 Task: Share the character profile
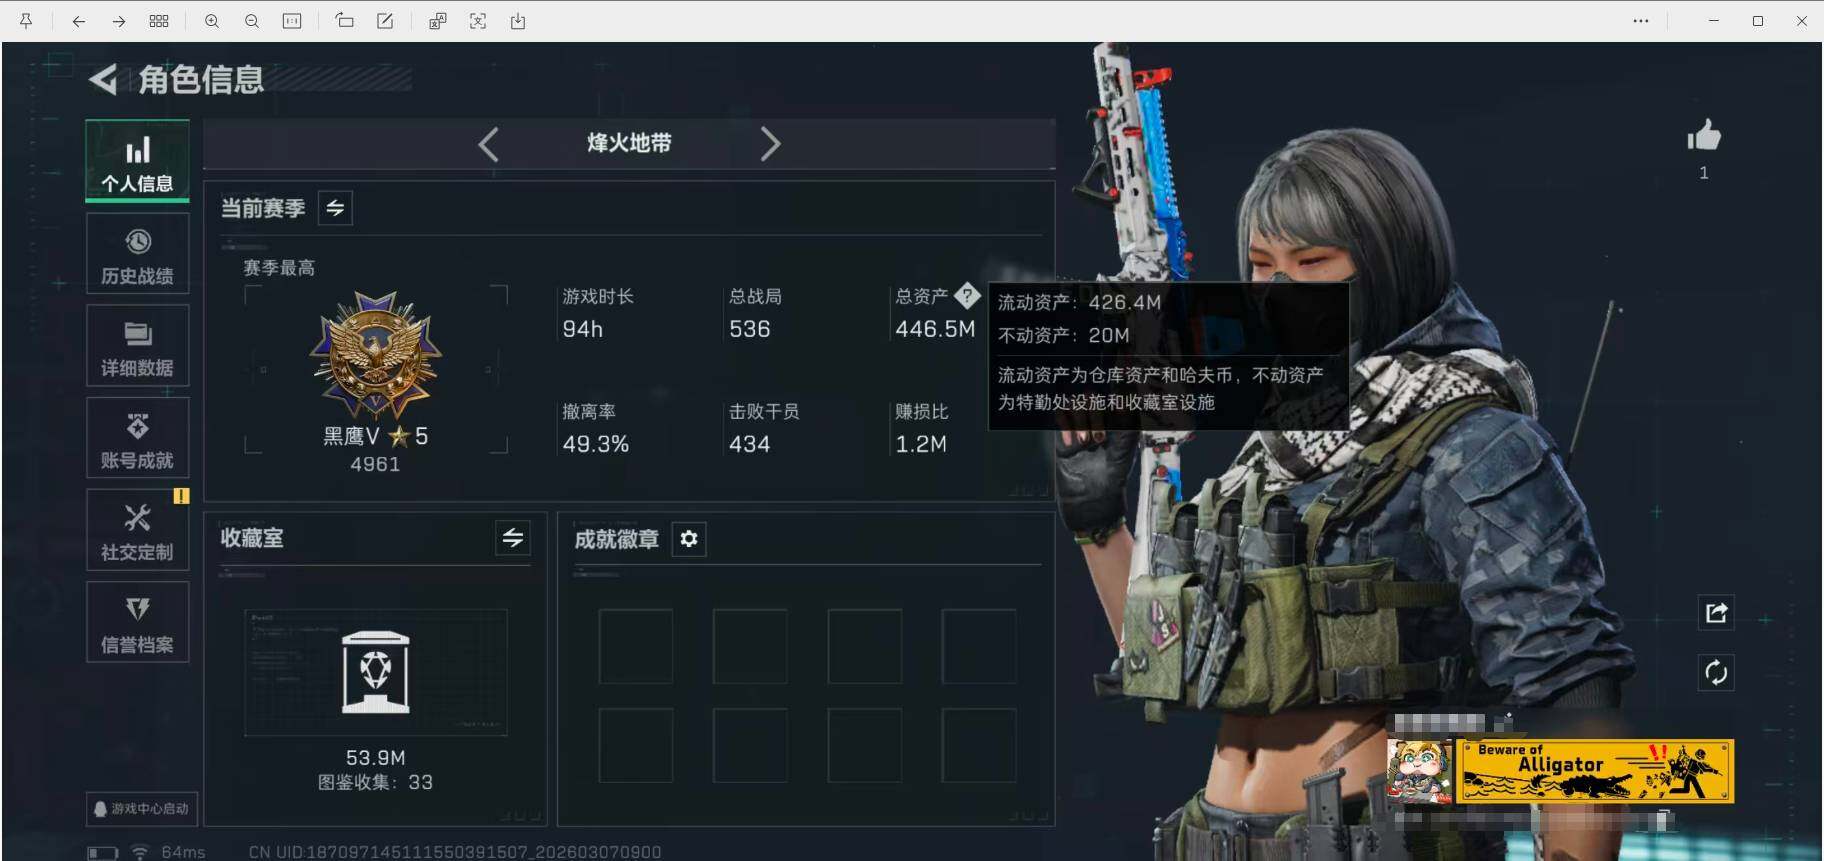point(1716,613)
